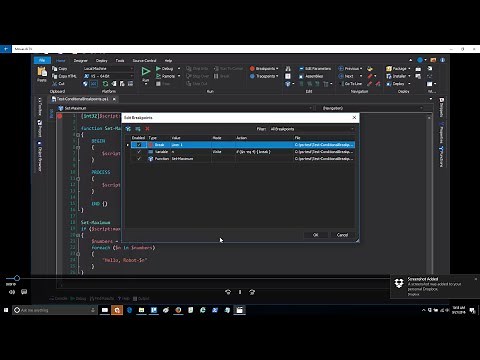Click the video progress slider handle
Image resolution: width=480 pixels, height=360 pixels.
click(x=17, y=278)
